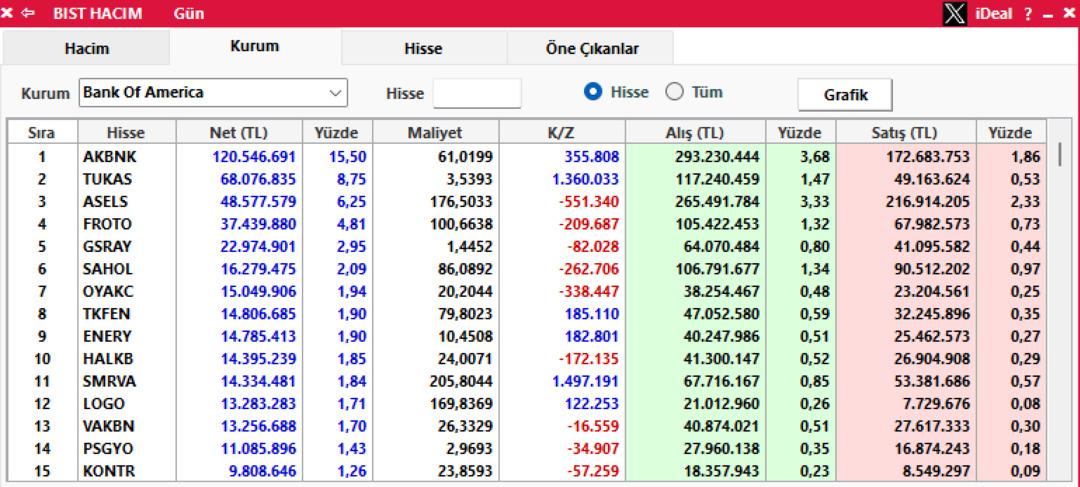Sort by the Alış (TL) column header
This screenshot has width=1080, height=487.
[x=696, y=133]
